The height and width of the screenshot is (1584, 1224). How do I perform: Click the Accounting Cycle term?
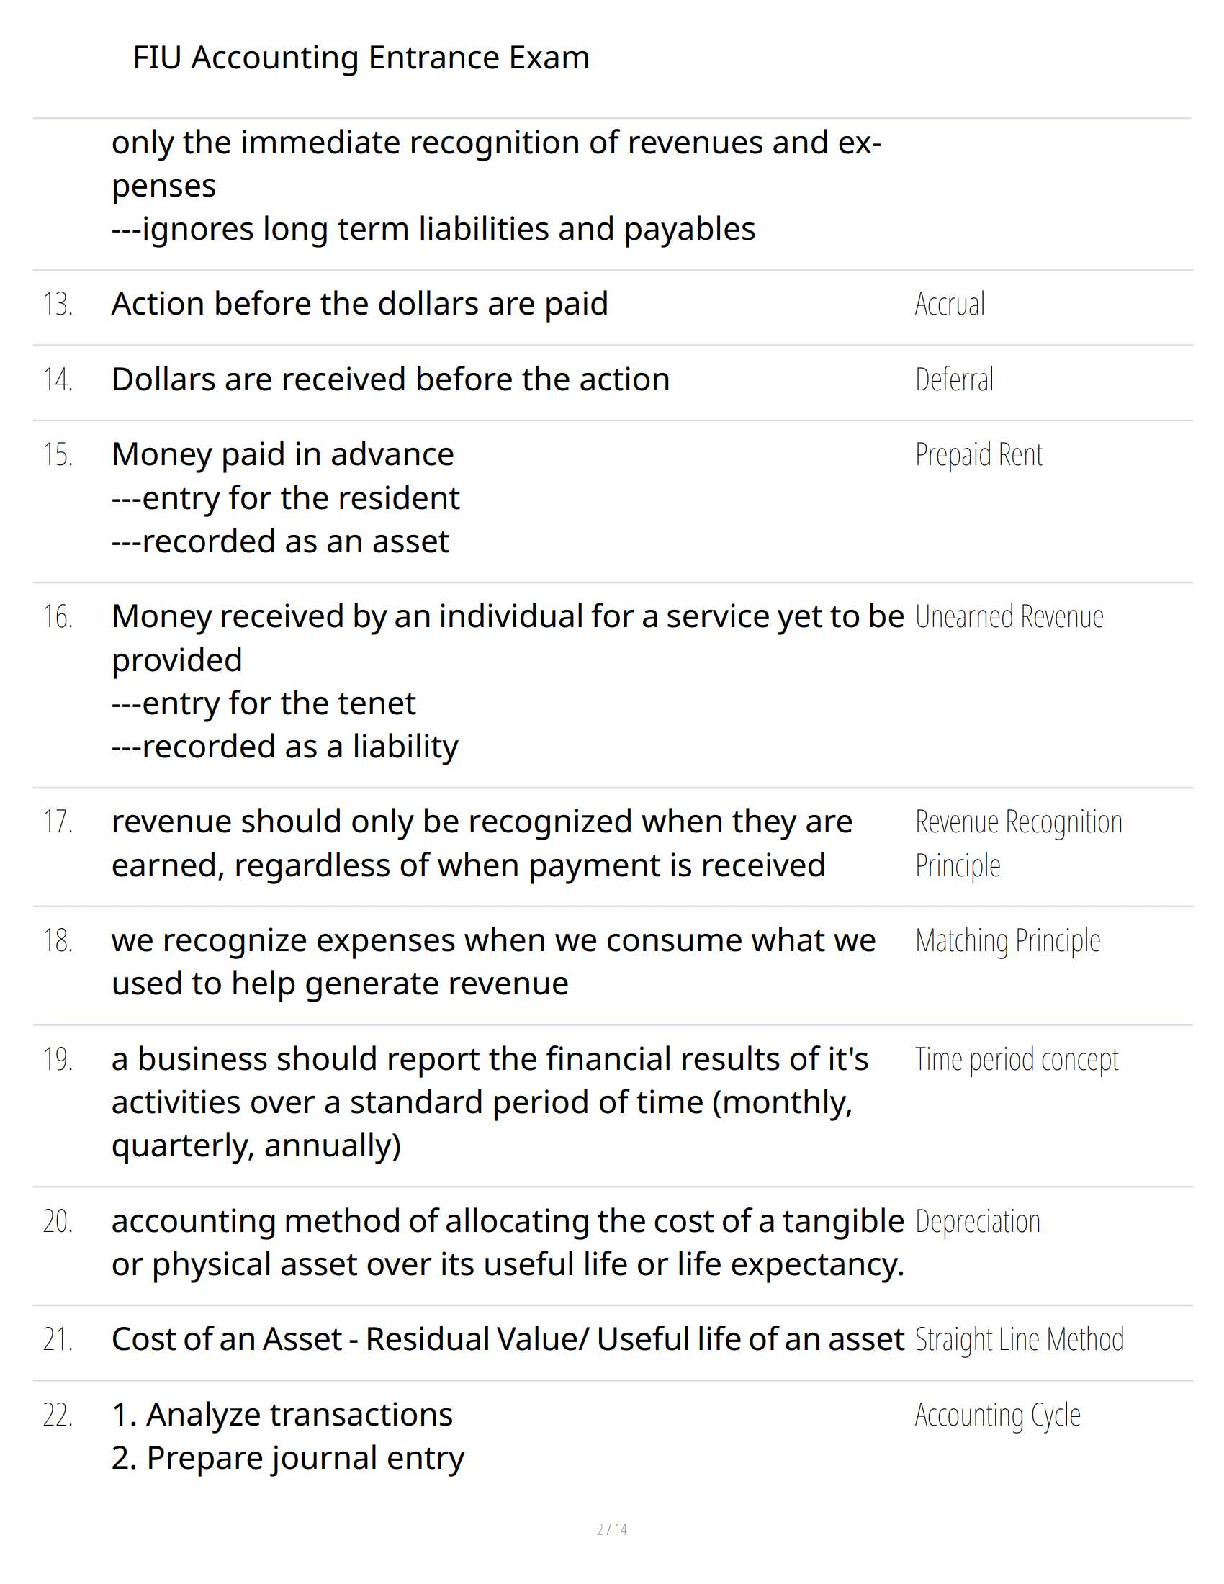click(997, 1416)
